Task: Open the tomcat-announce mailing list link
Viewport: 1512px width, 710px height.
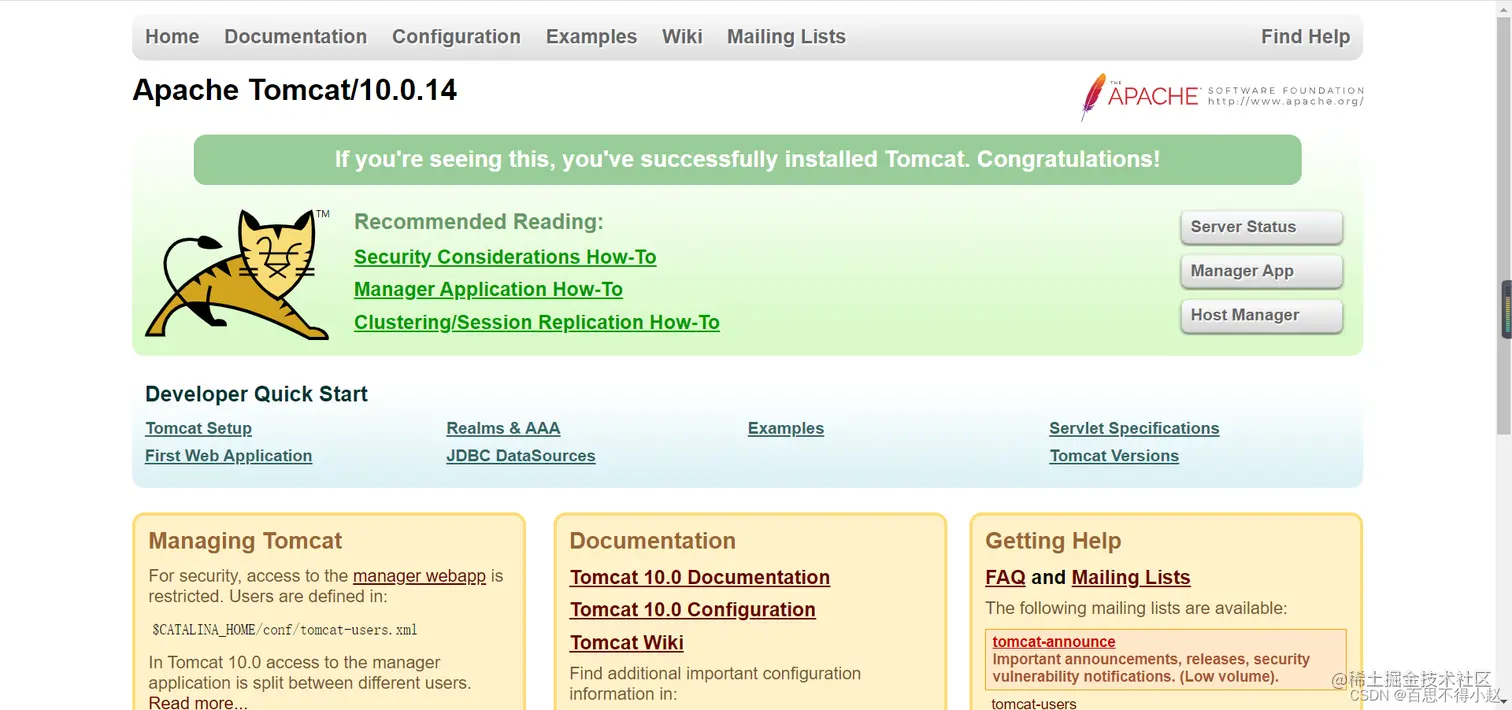Action: click(x=1054, y=642)
